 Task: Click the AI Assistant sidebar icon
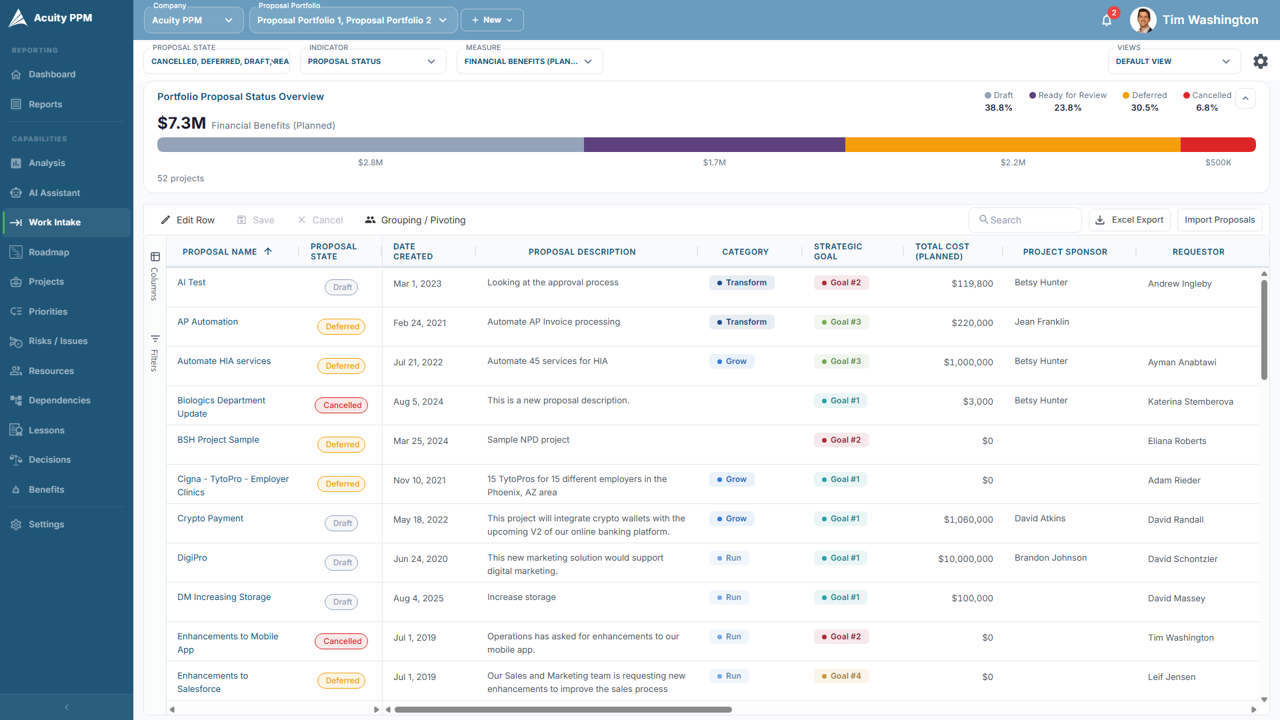(x=16, y=193)
